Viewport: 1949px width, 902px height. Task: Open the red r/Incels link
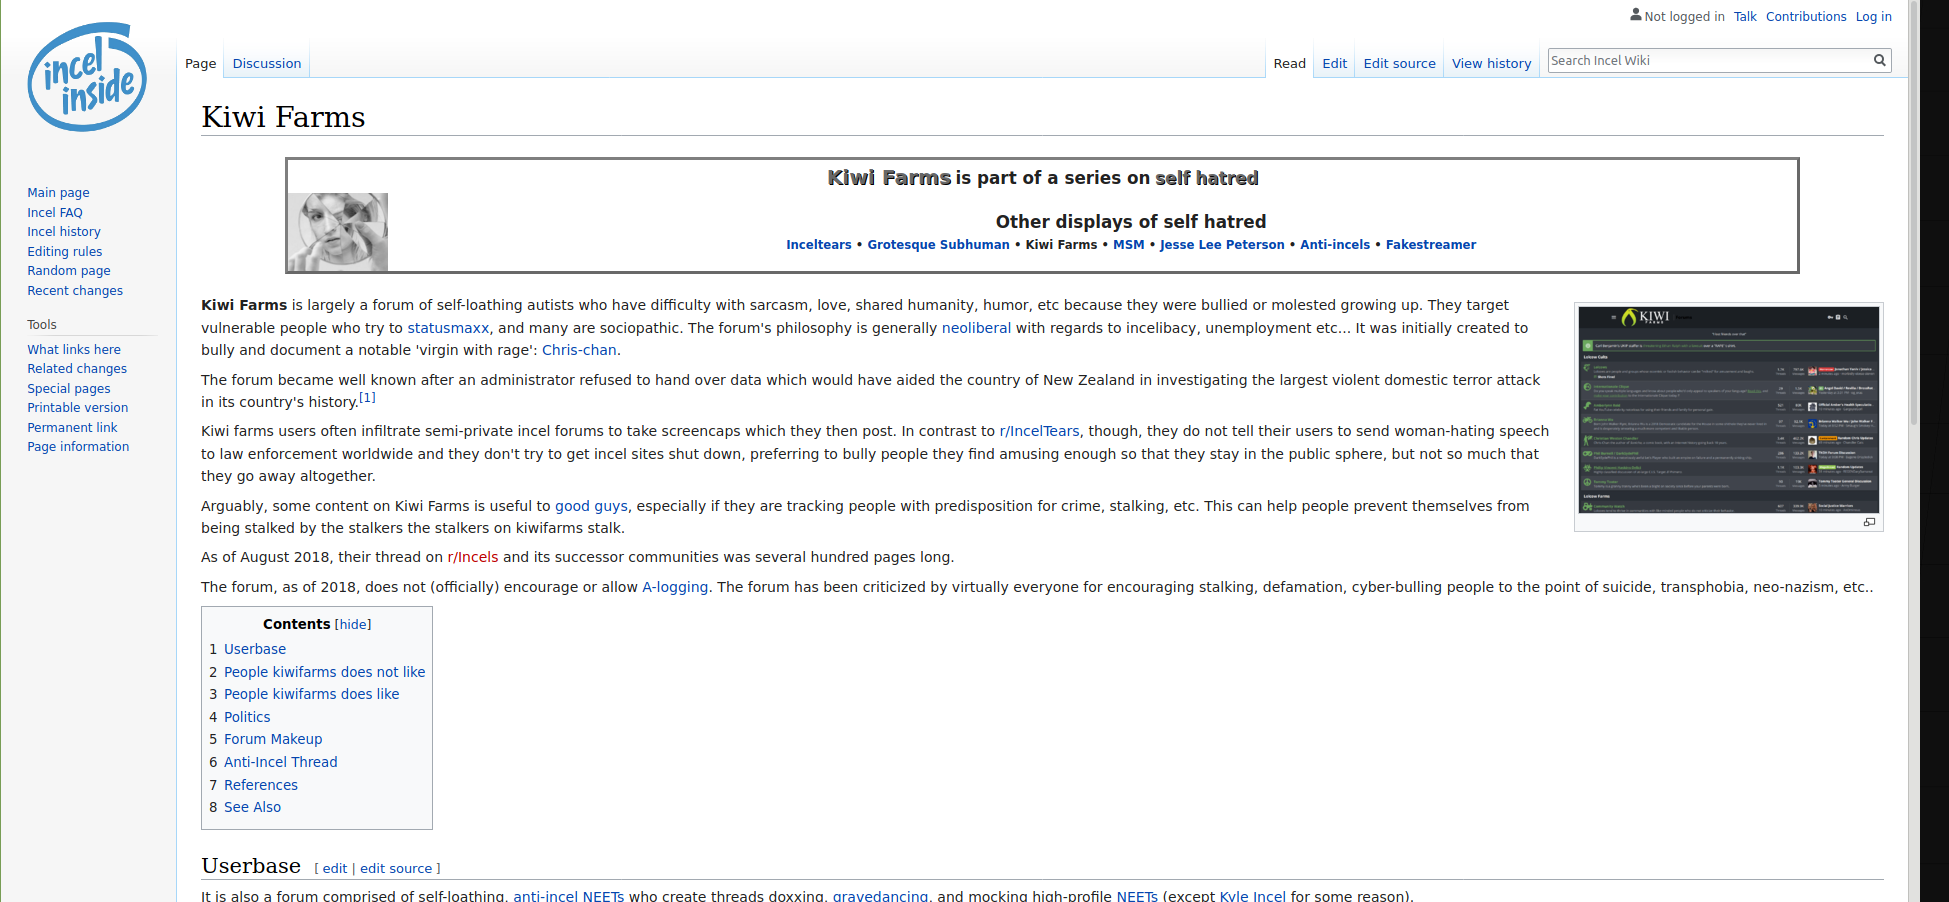pos(472,557)
